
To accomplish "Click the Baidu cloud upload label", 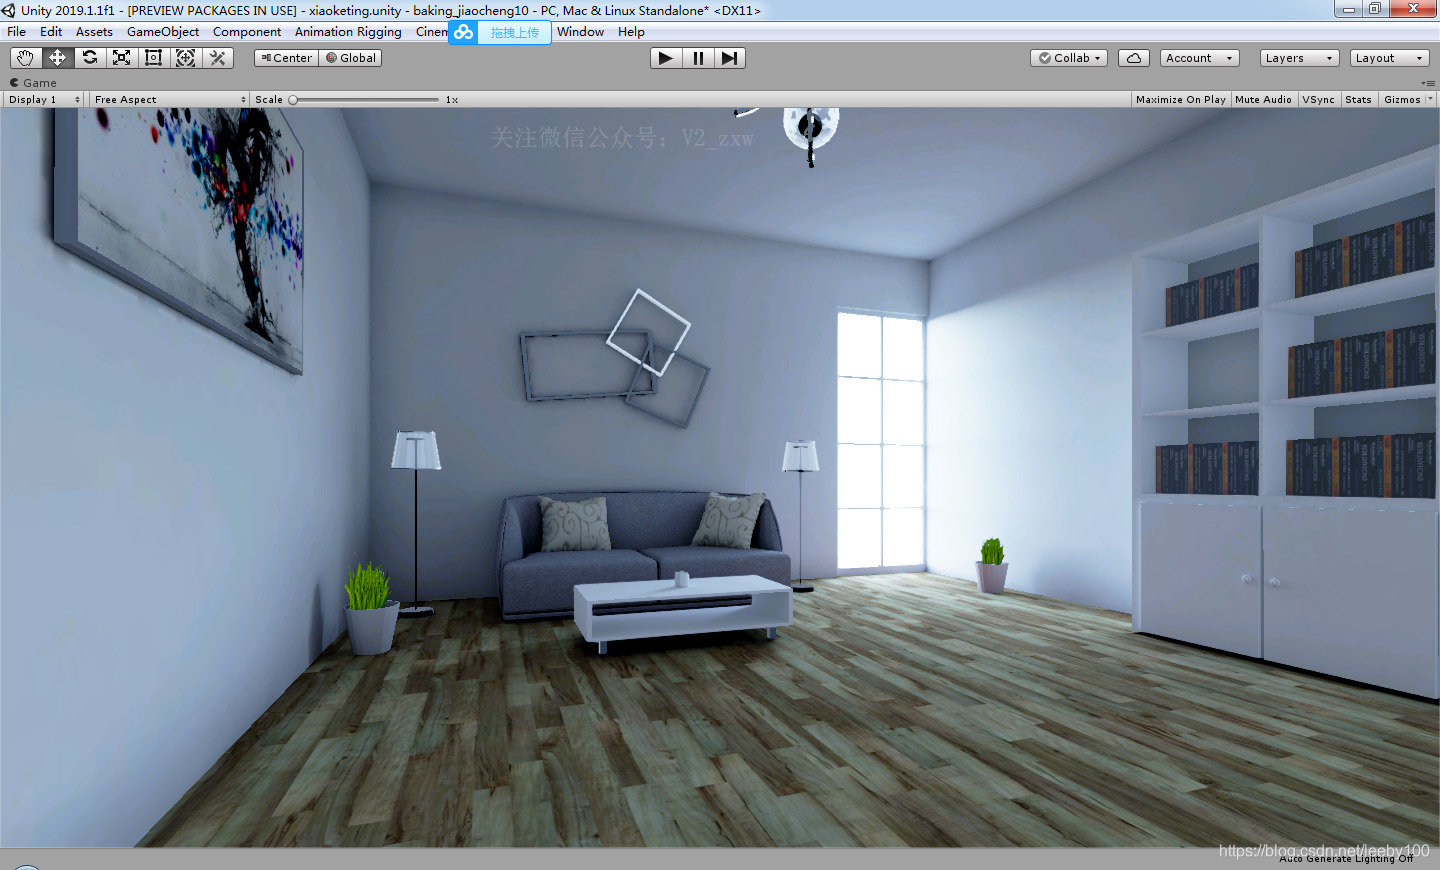I will 515,32.
